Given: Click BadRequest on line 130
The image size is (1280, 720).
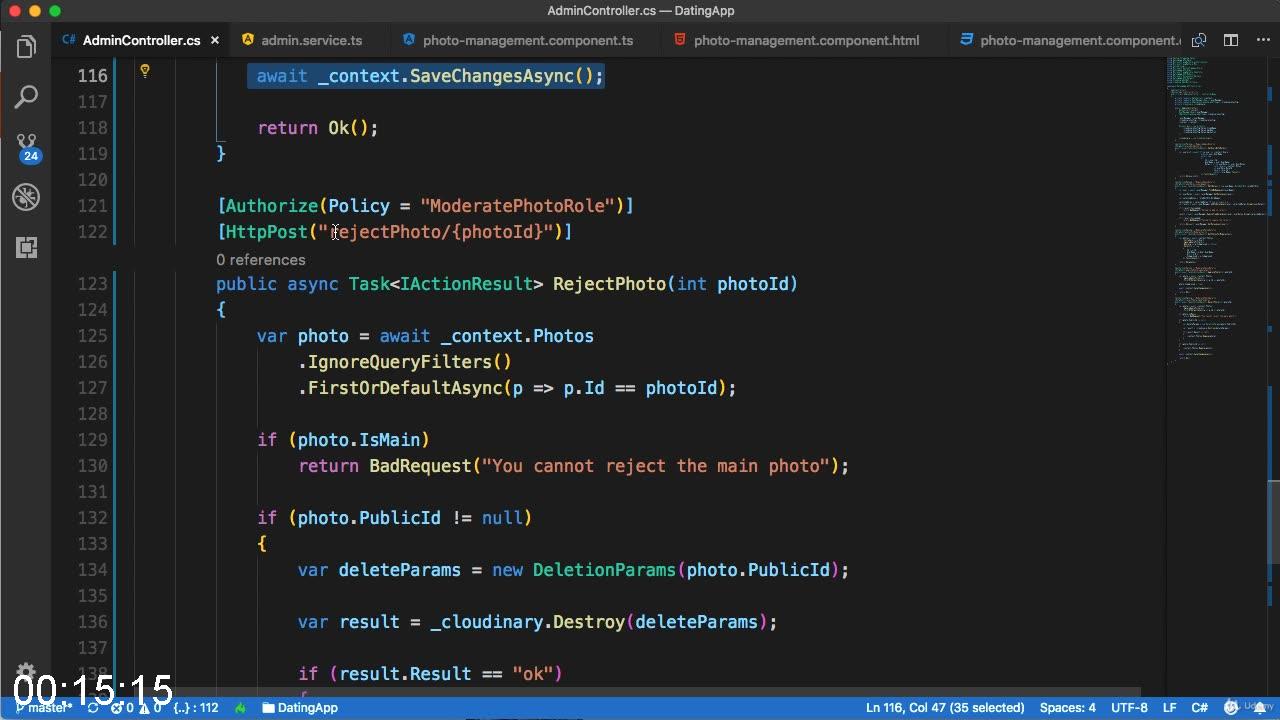Looking at the screenshot, I should click(x=420, y=466).
